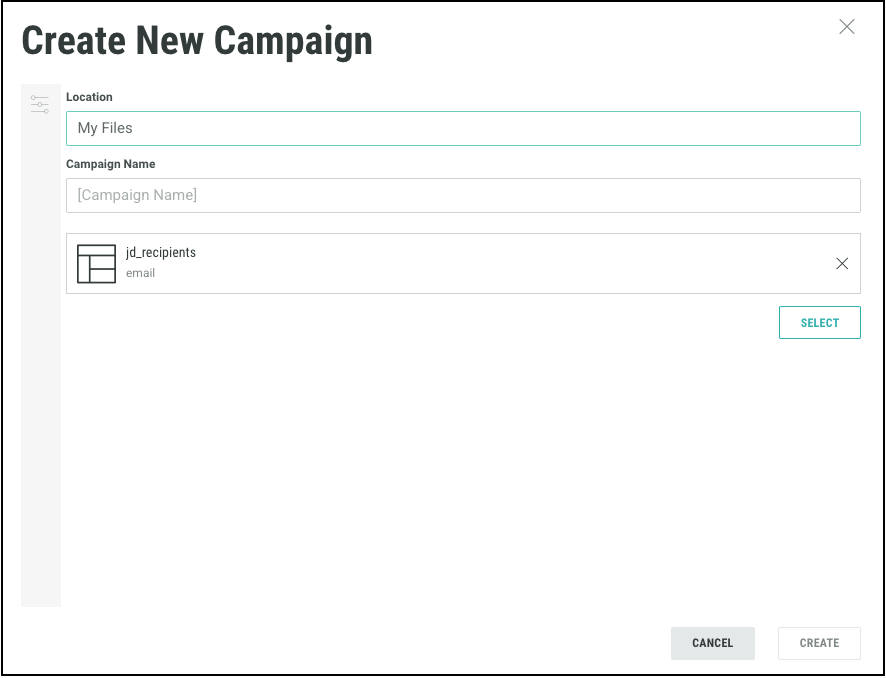
Task: Click the jd_recipients table icon
Action: point(96,263)
